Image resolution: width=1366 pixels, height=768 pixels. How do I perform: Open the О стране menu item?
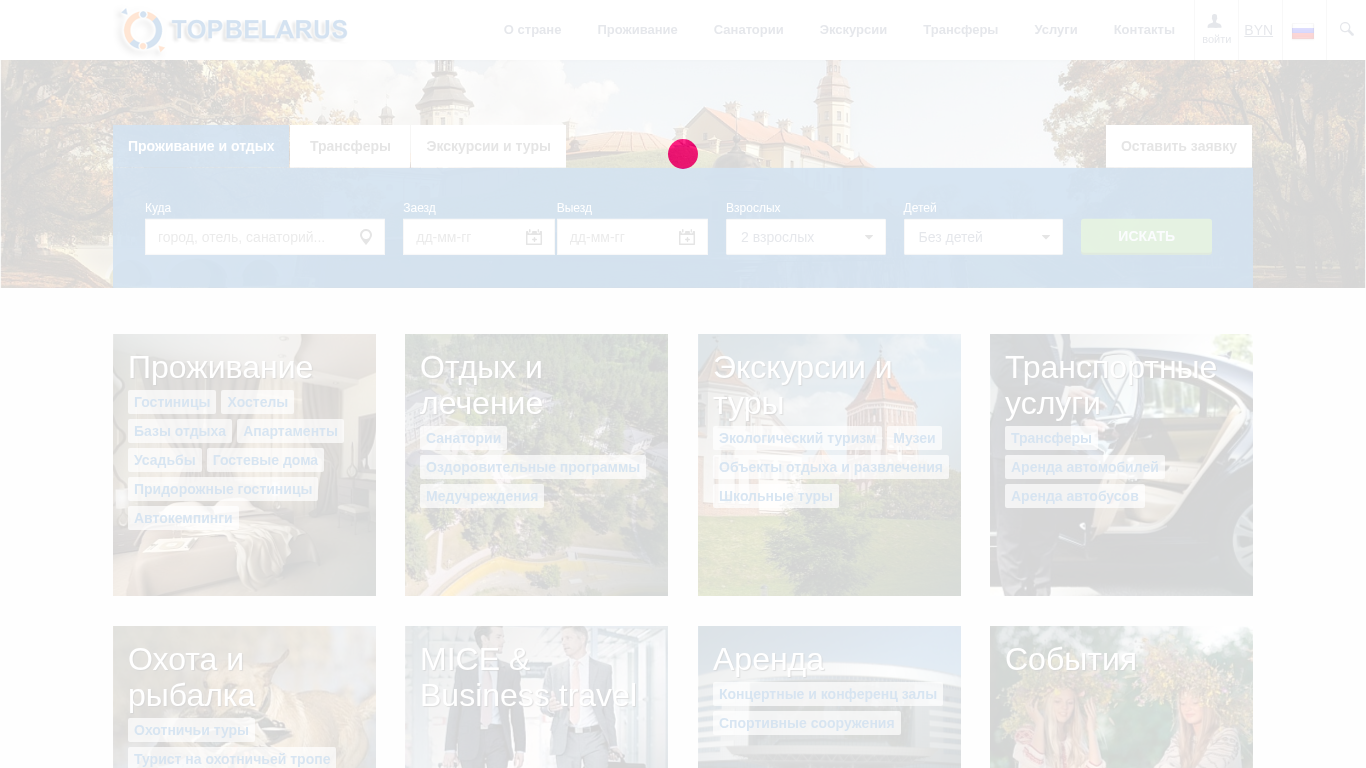(x=532, y=30)
